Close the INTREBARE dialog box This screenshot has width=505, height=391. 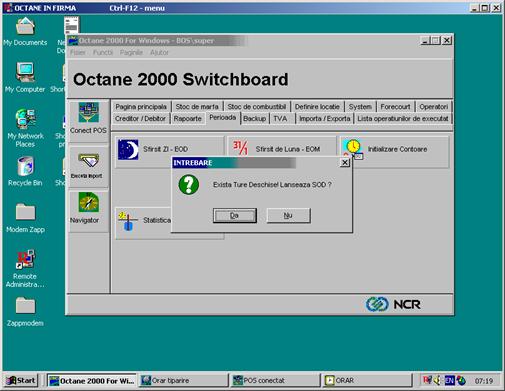point(345,162)
